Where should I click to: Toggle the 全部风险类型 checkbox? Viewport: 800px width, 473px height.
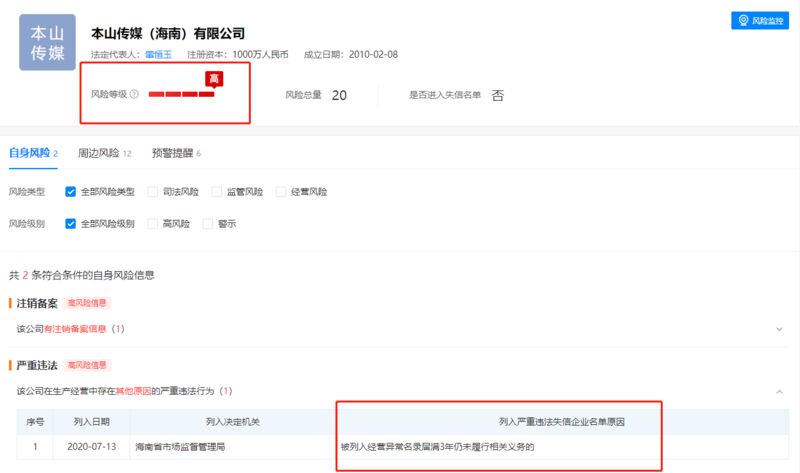[x=70, y=192]
